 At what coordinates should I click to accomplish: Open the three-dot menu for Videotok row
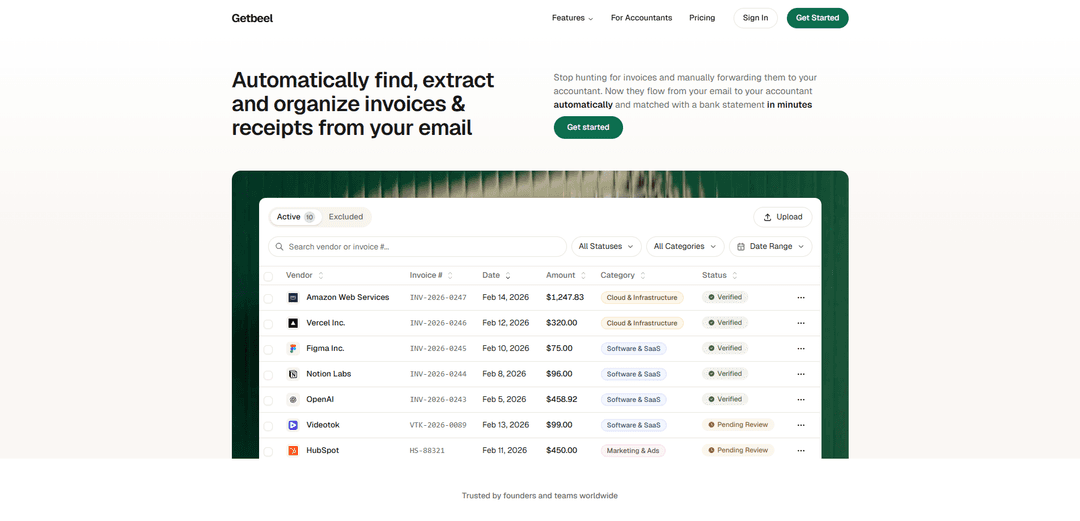pos(800,425)
